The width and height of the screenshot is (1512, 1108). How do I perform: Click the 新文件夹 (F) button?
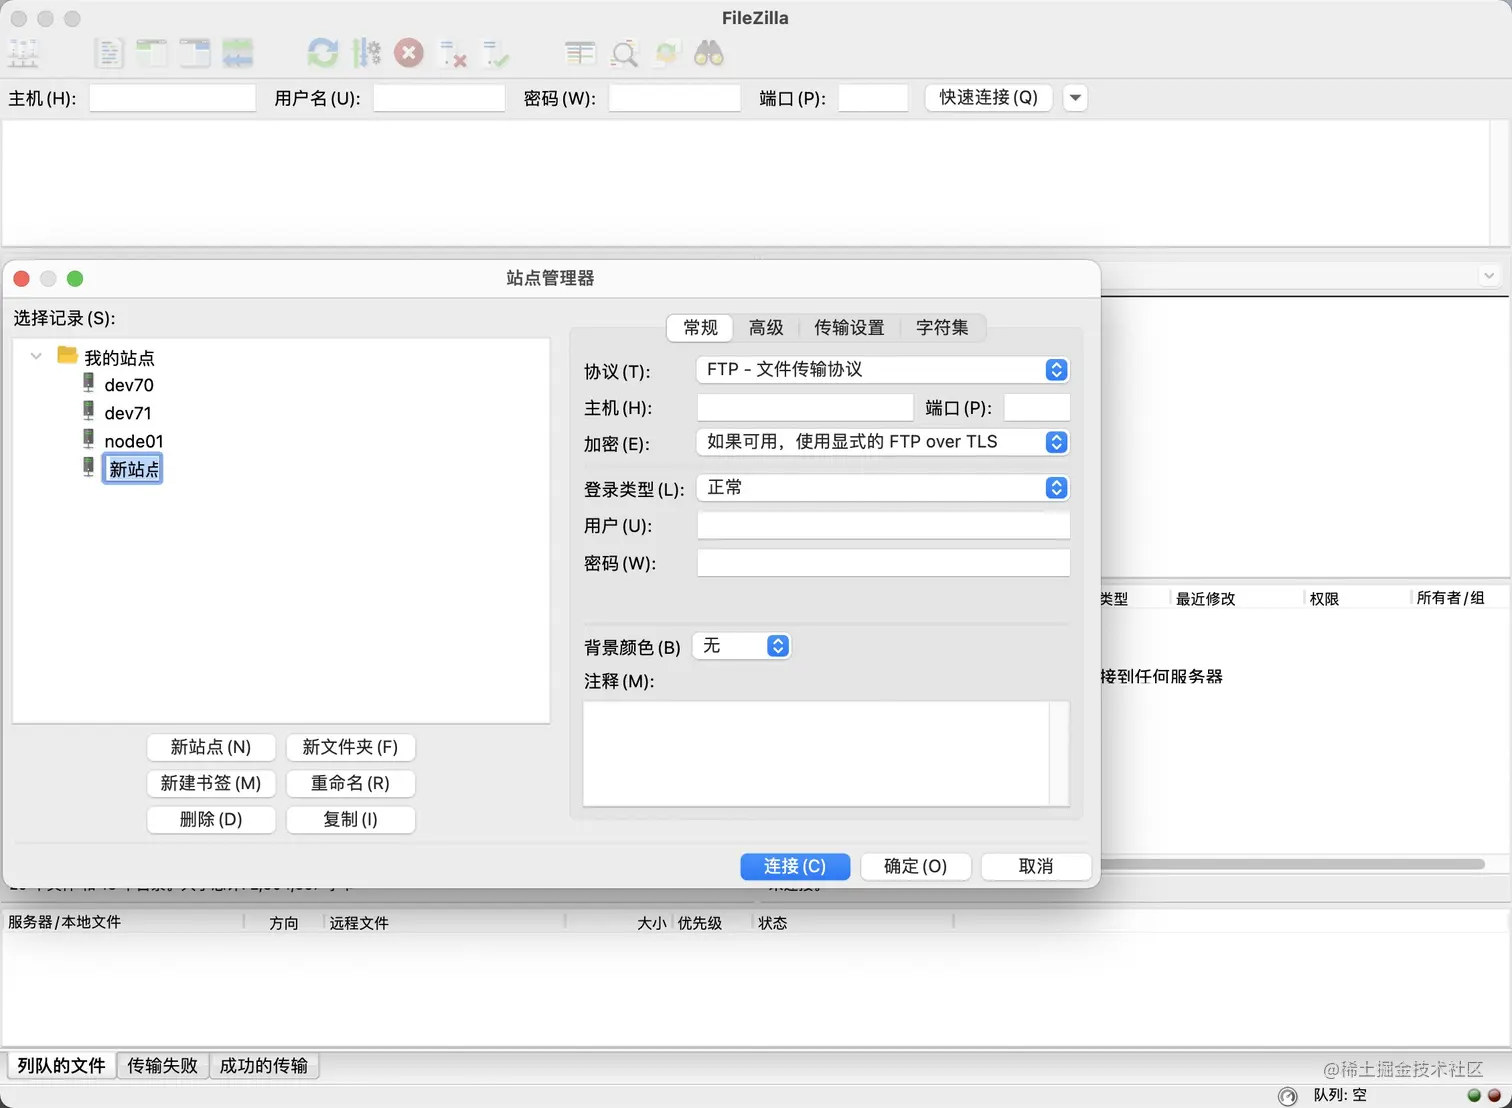pos(350,747)
